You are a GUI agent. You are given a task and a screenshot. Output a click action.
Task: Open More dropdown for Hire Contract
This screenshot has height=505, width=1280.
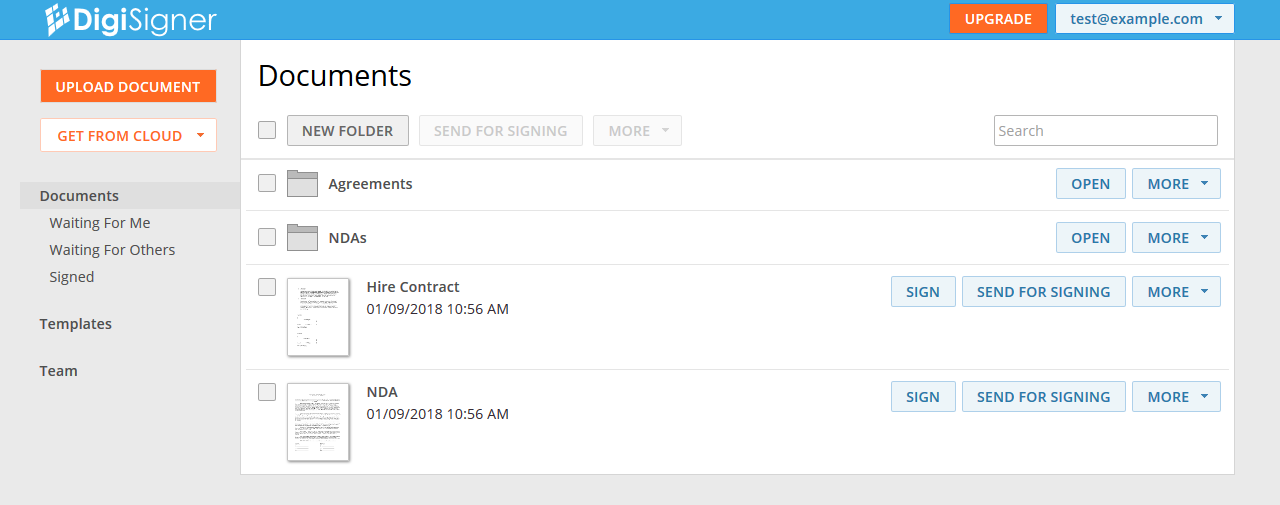1176,292
